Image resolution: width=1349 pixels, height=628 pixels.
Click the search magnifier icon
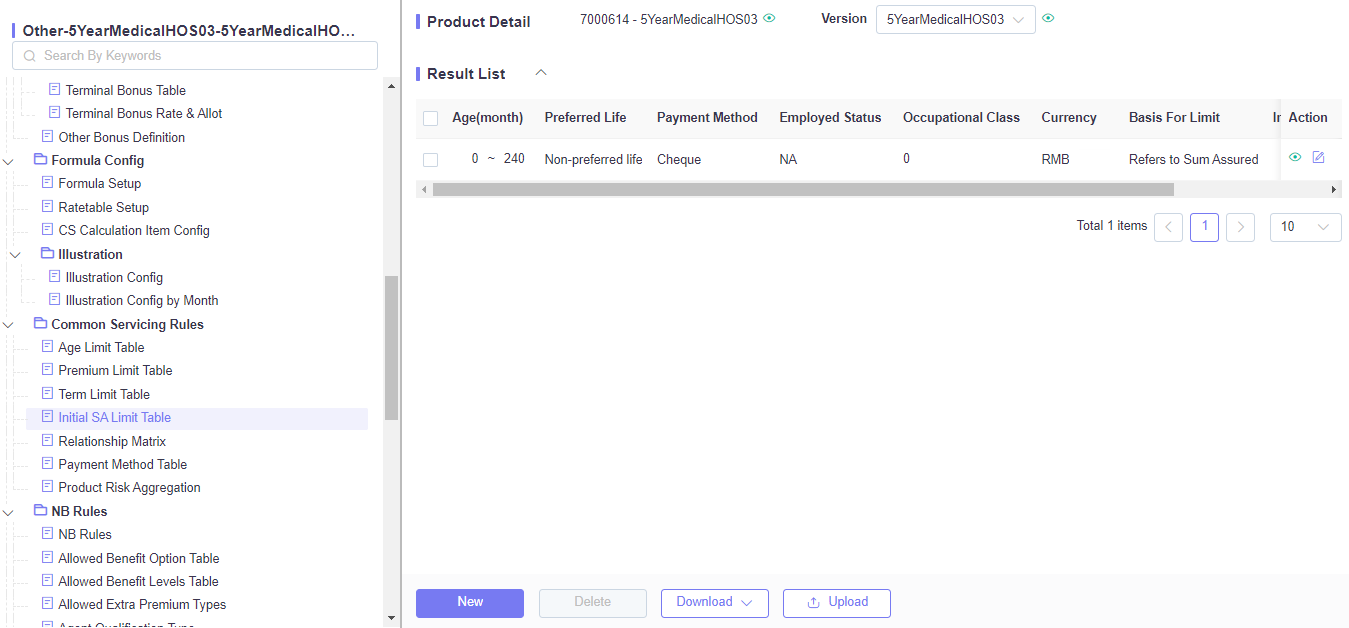coord(30,56)
